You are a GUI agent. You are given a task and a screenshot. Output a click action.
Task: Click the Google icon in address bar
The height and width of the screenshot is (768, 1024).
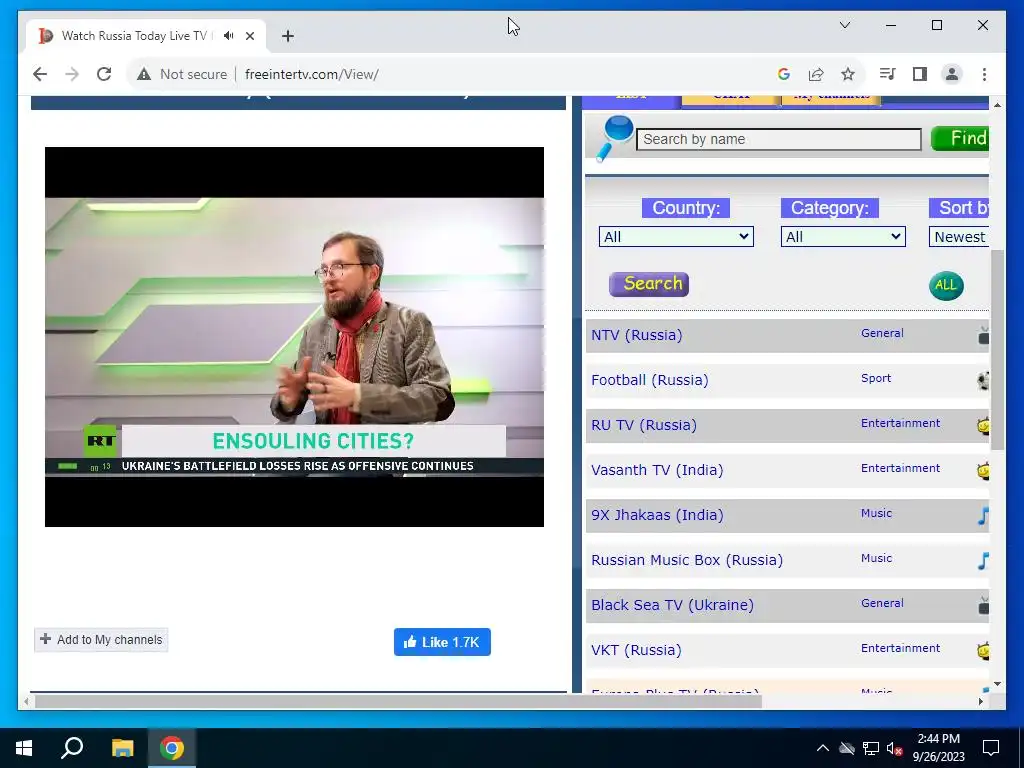point(784,74)
